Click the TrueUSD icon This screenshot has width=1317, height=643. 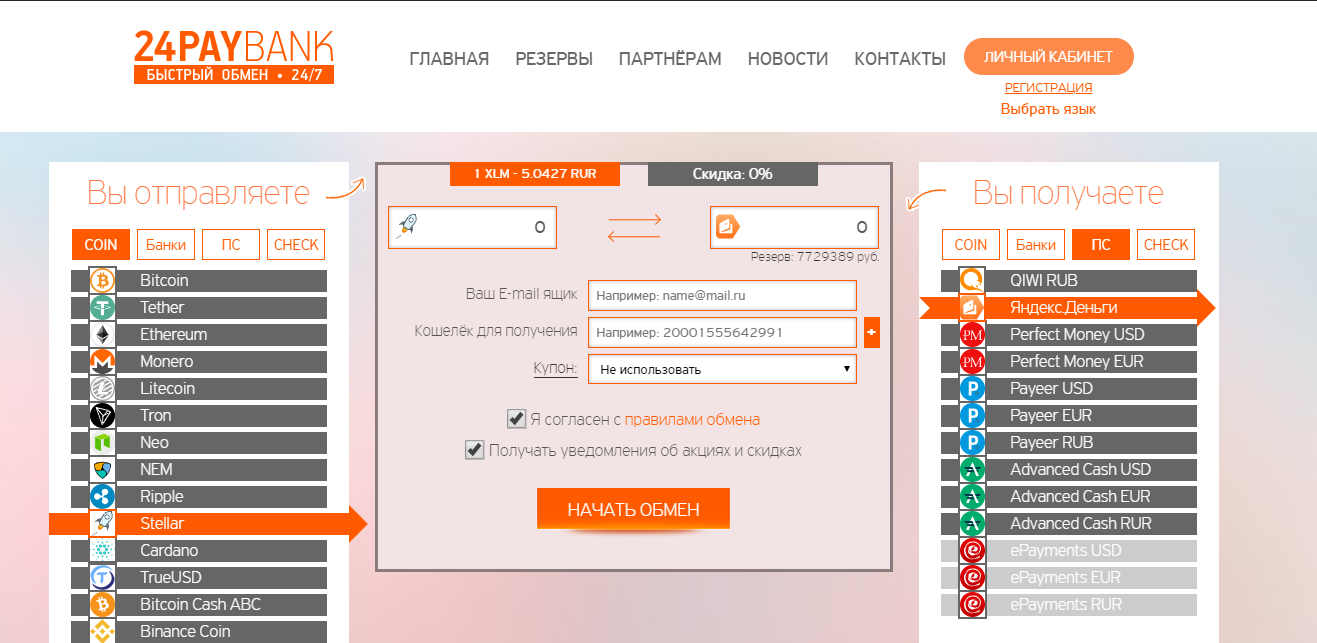(x=102, y=578)
